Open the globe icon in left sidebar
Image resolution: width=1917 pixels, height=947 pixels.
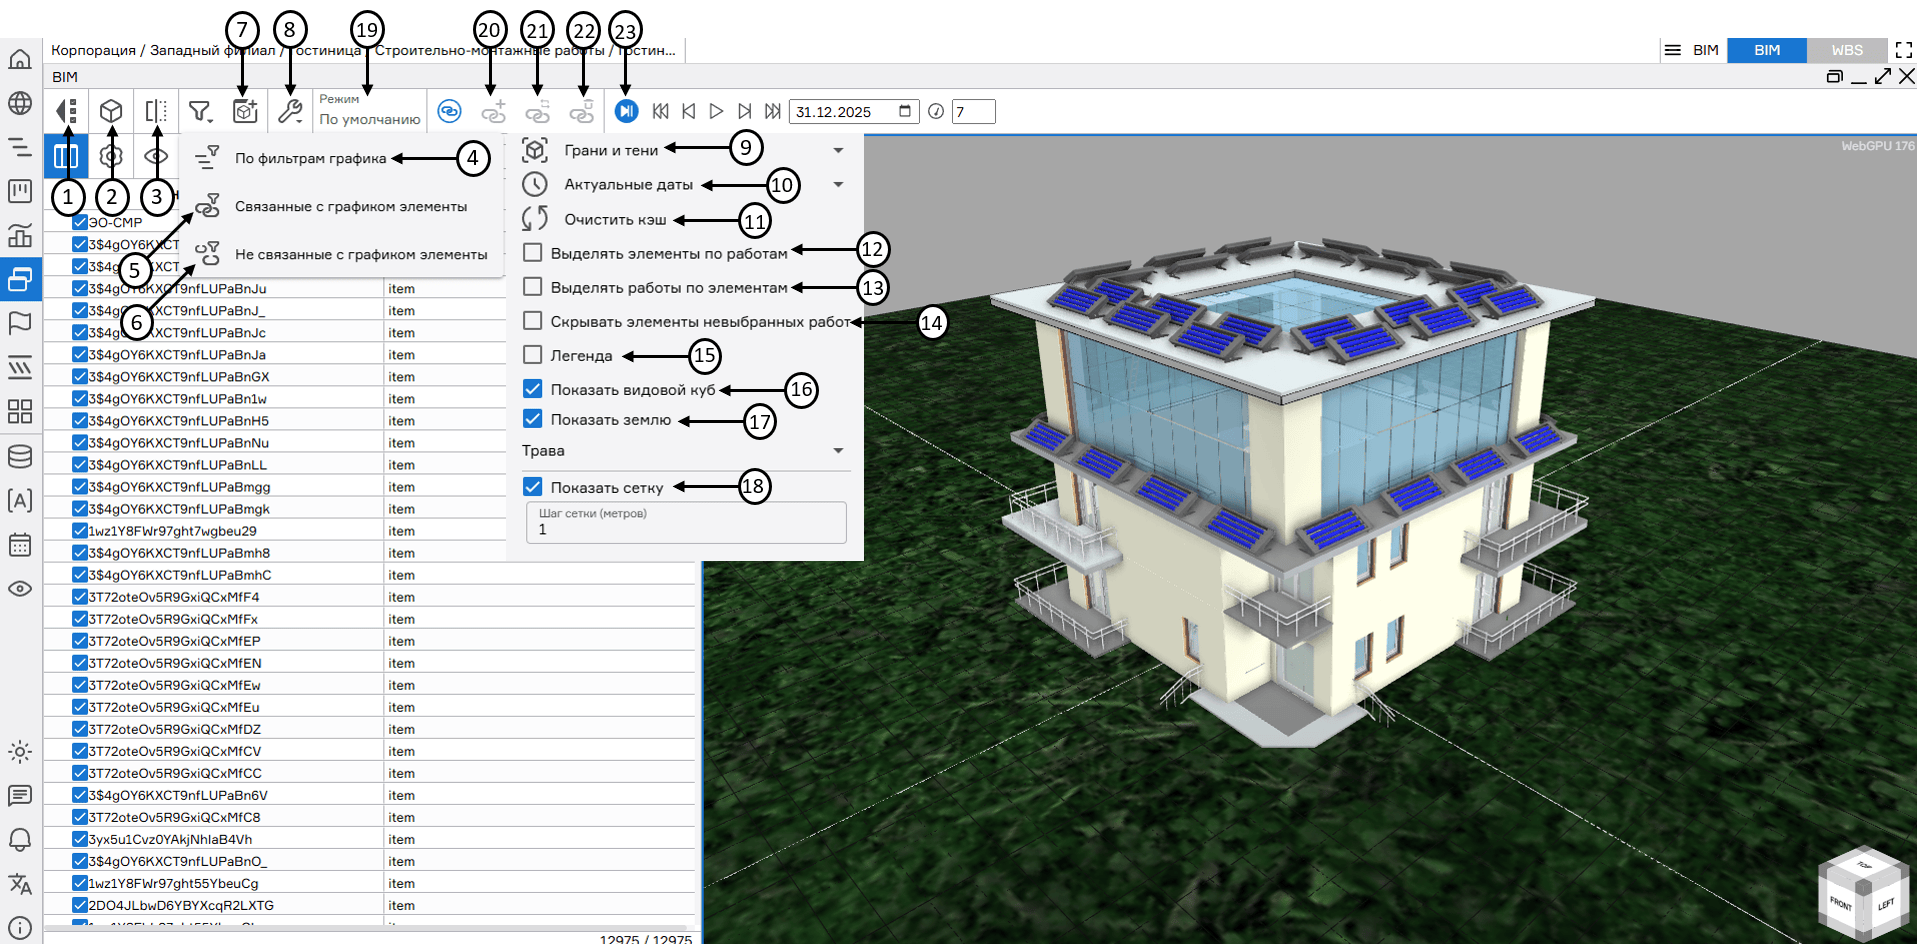20,103
